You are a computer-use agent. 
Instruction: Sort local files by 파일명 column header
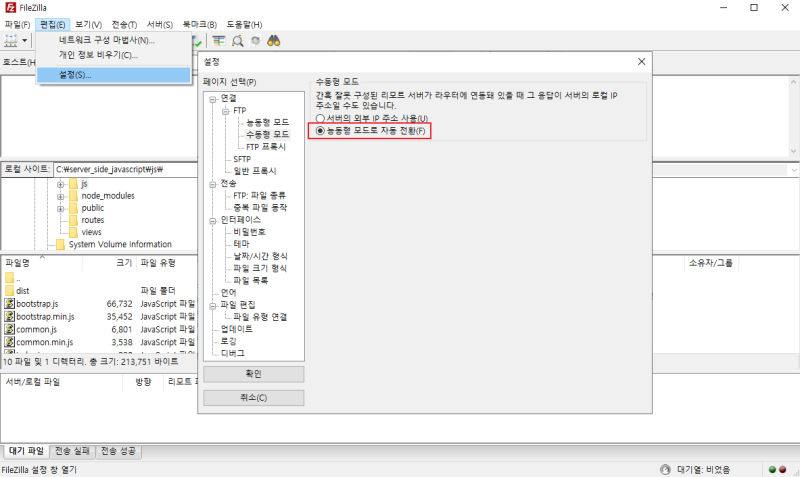click(42, 263)
